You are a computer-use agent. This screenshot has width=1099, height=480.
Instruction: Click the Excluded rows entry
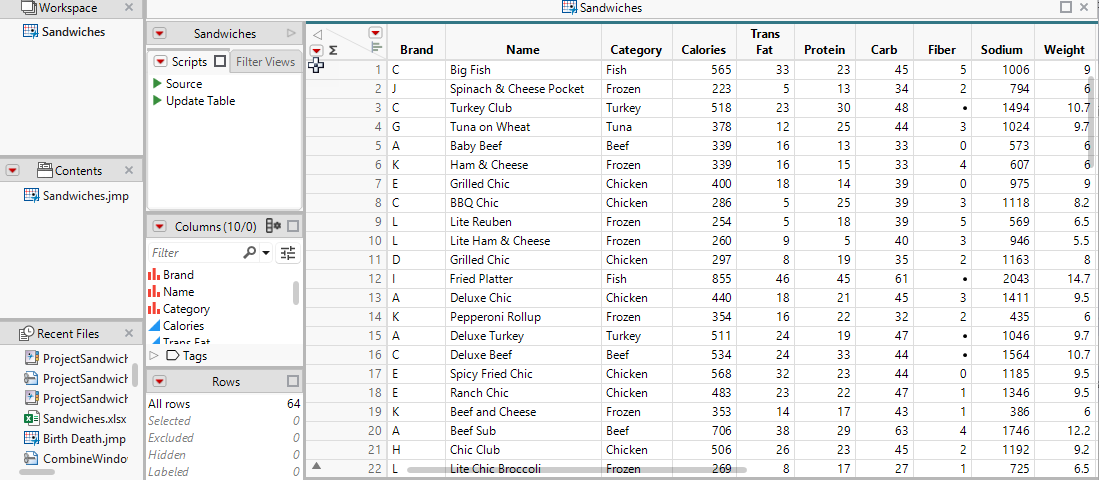[224, 438]
